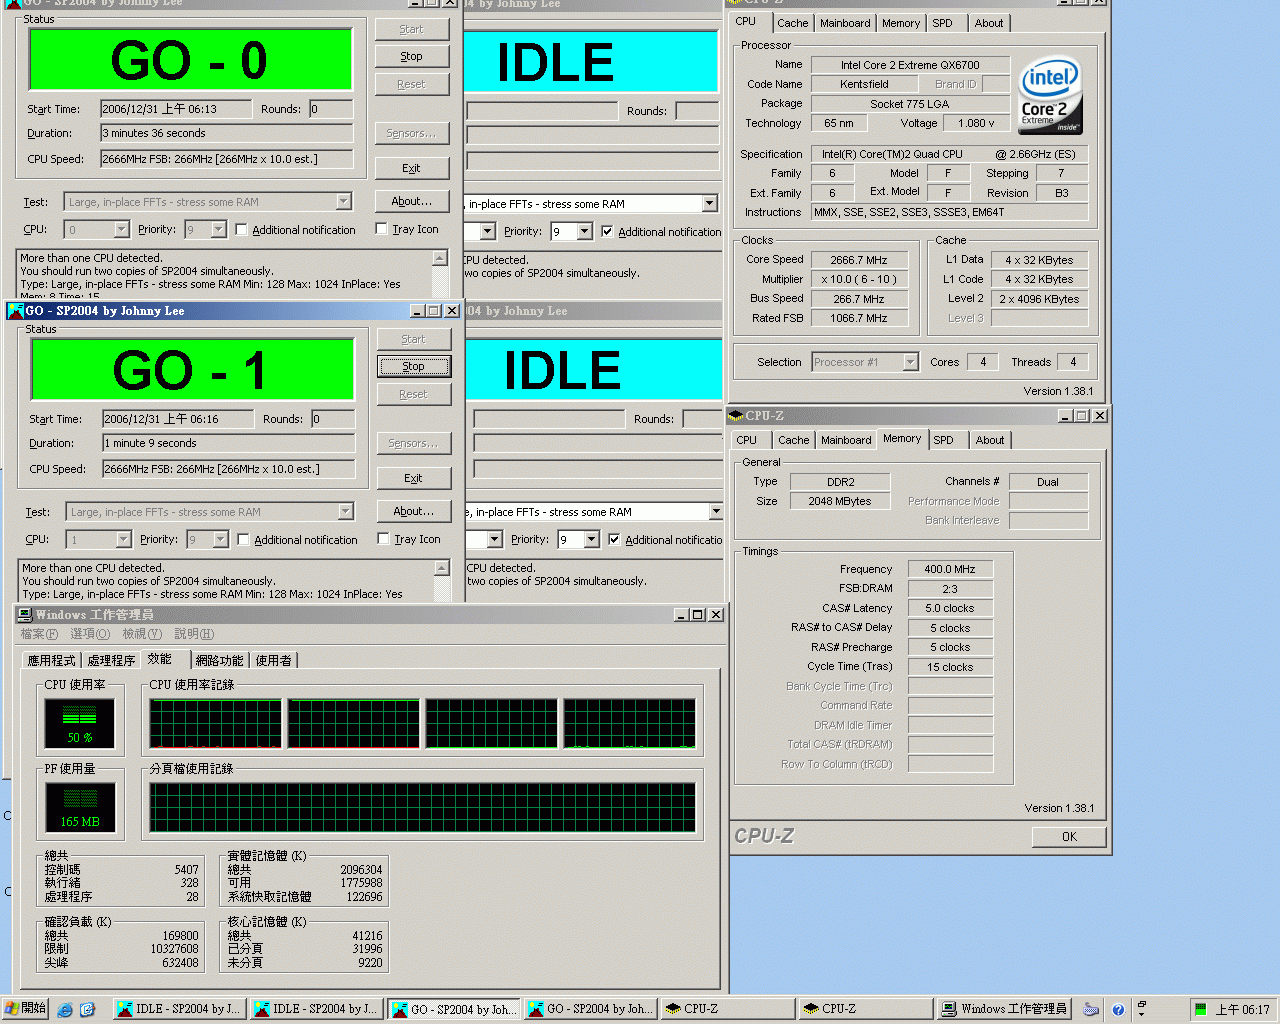Open CPU dropdown in GO - 1 window

[x=123, y=540]
